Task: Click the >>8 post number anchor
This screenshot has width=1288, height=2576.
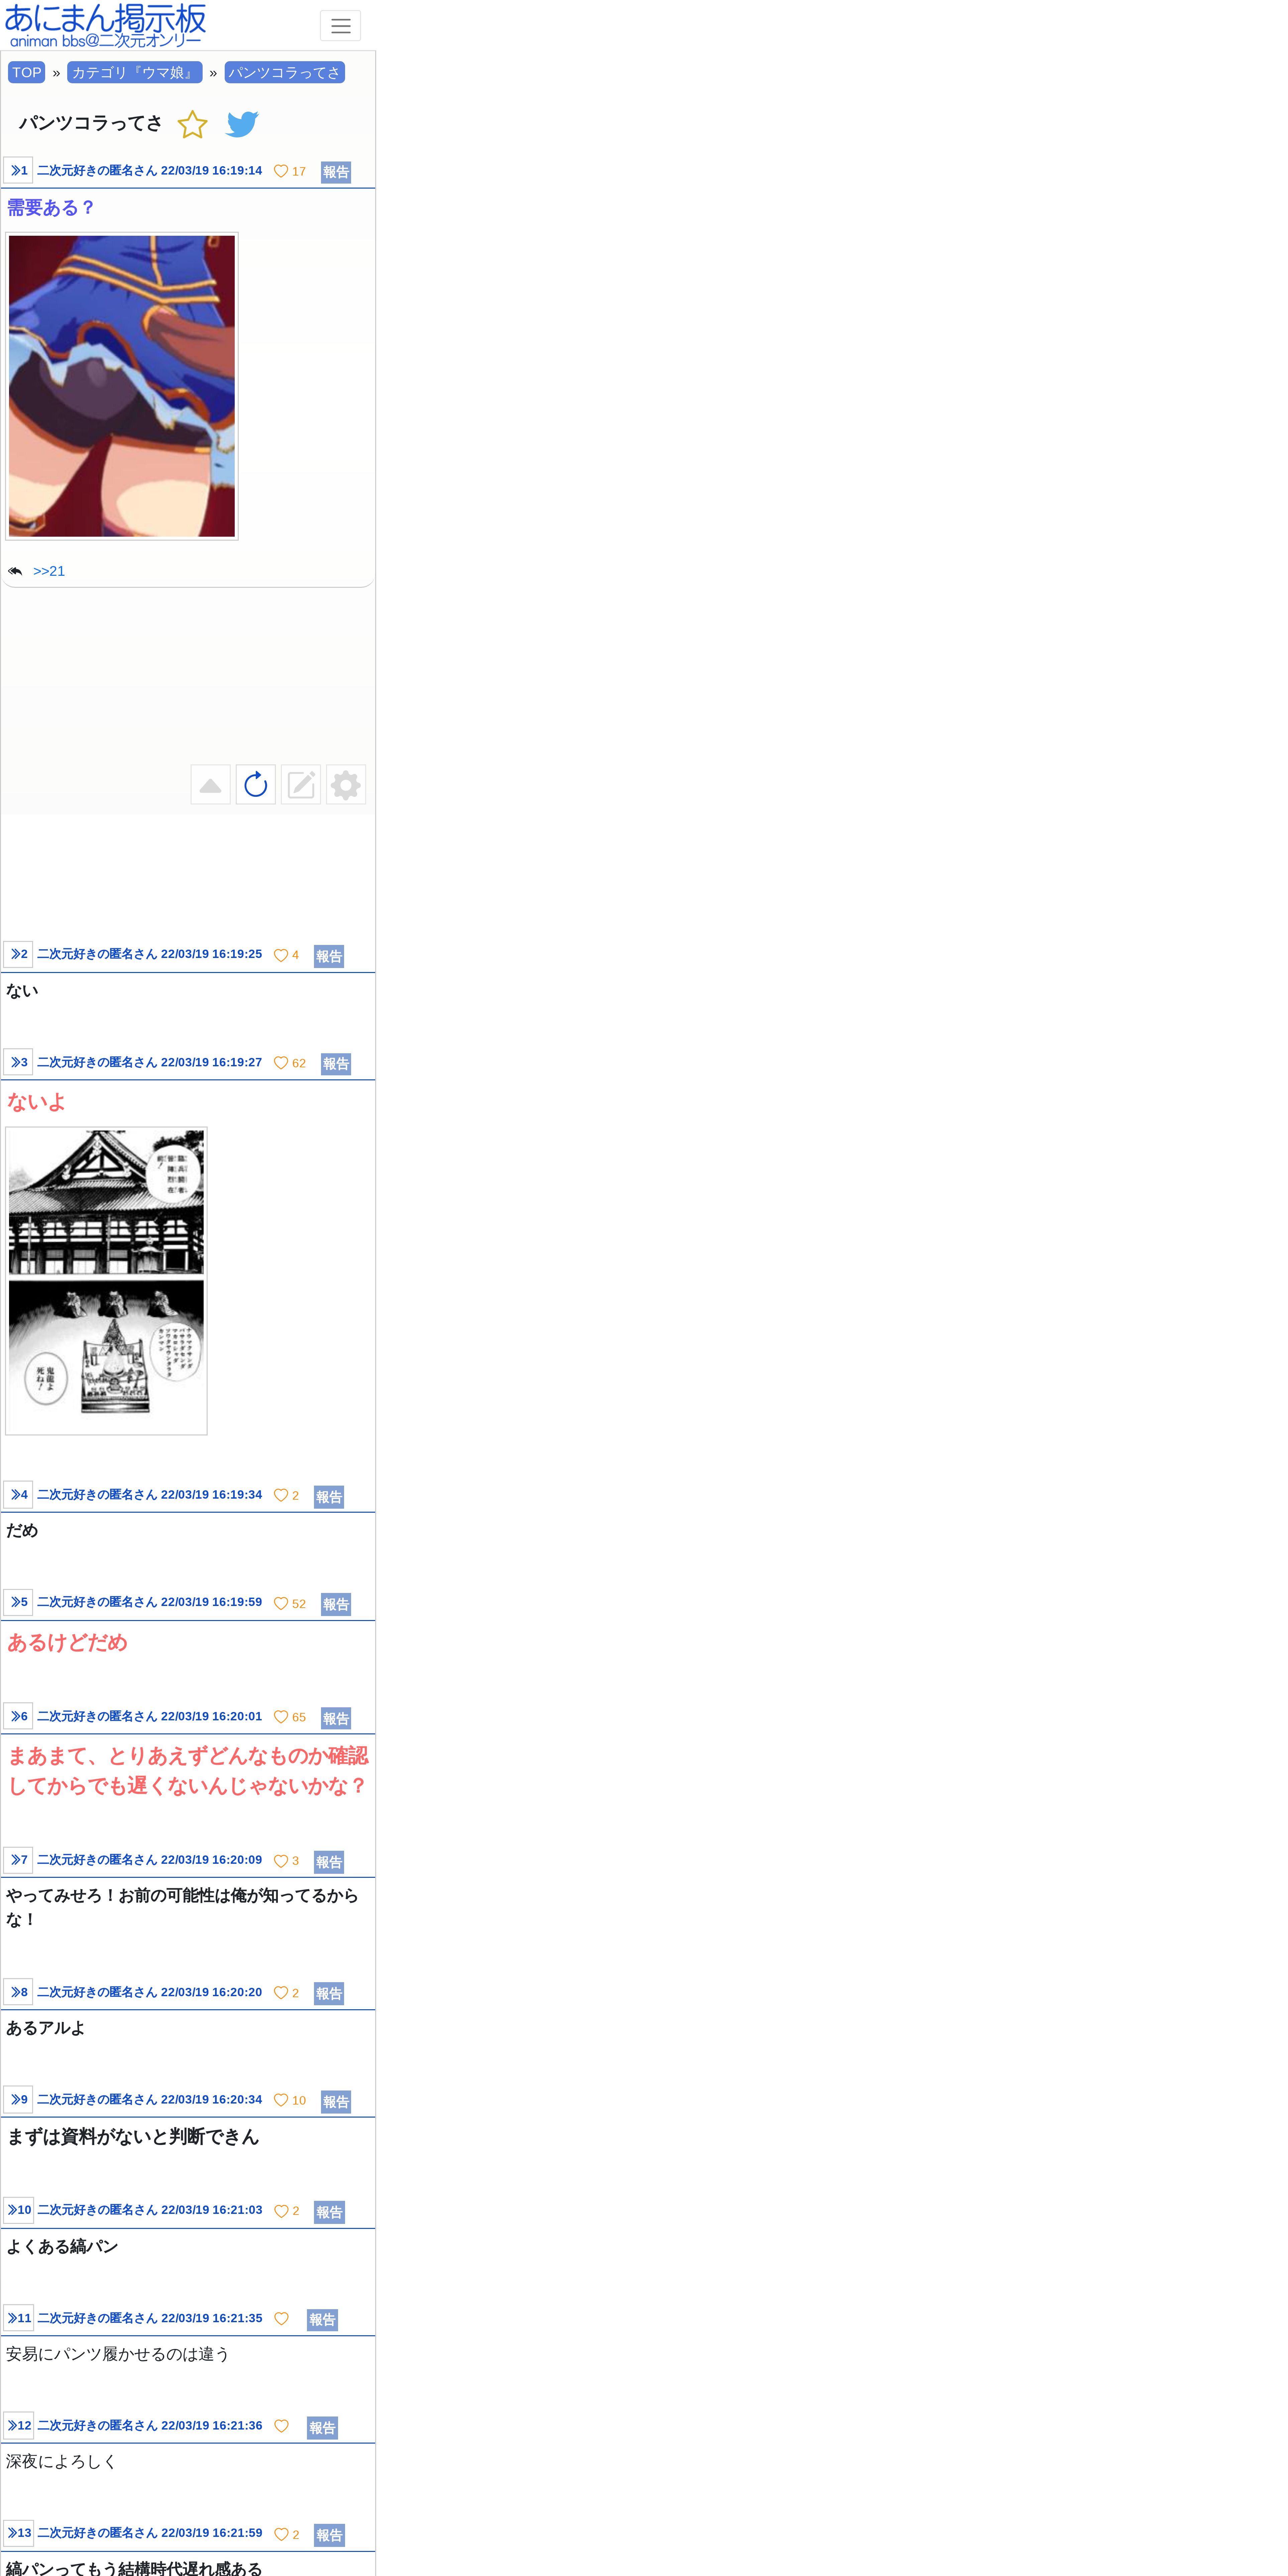Action: 18,1992
